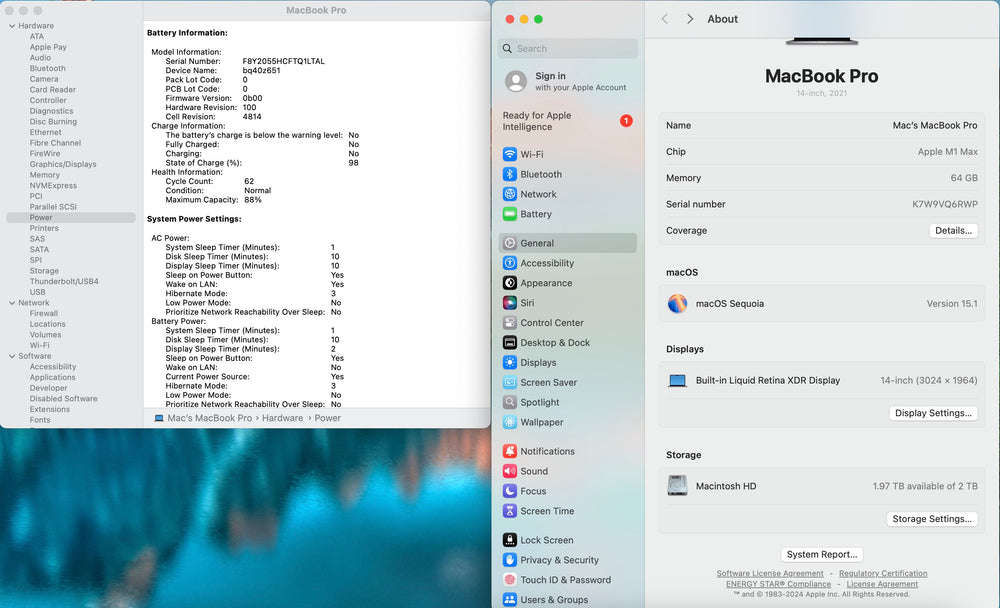The height and width of the screenshot is (608, 1000).
Task: Open the Software License Agreement link
Action: [770, 574]
